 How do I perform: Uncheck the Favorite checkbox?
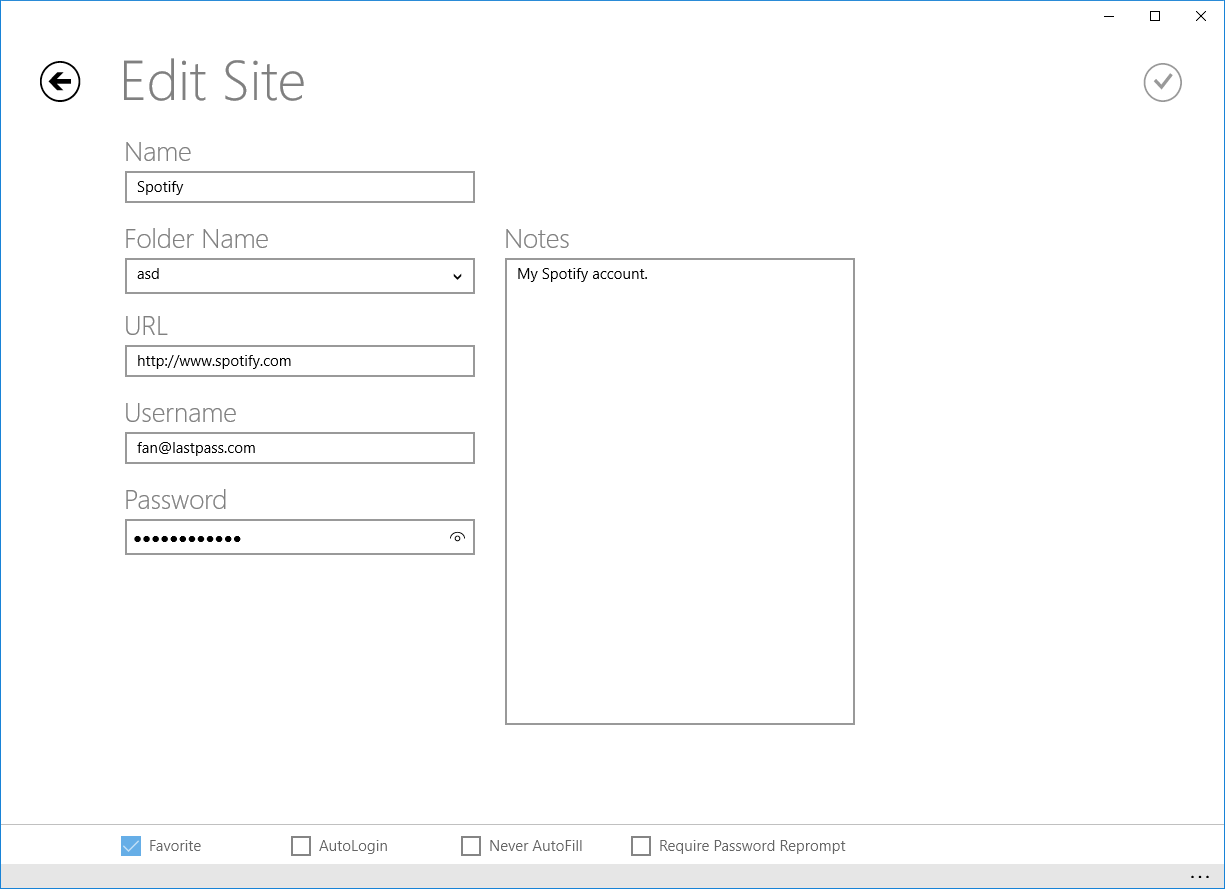[130, 845]
